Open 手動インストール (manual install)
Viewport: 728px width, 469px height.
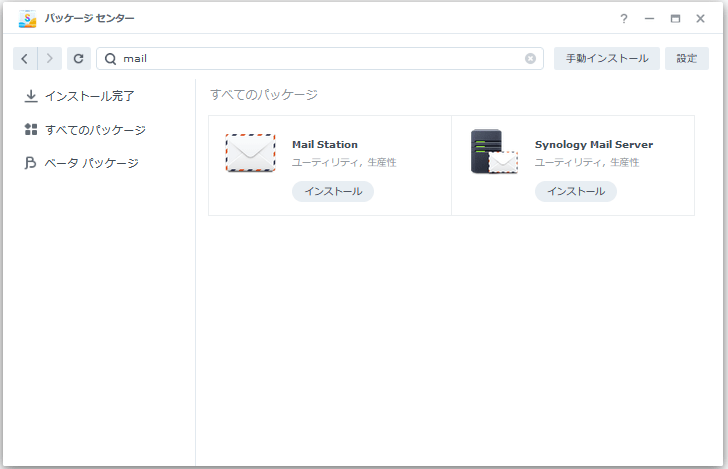tap(607, 59)
